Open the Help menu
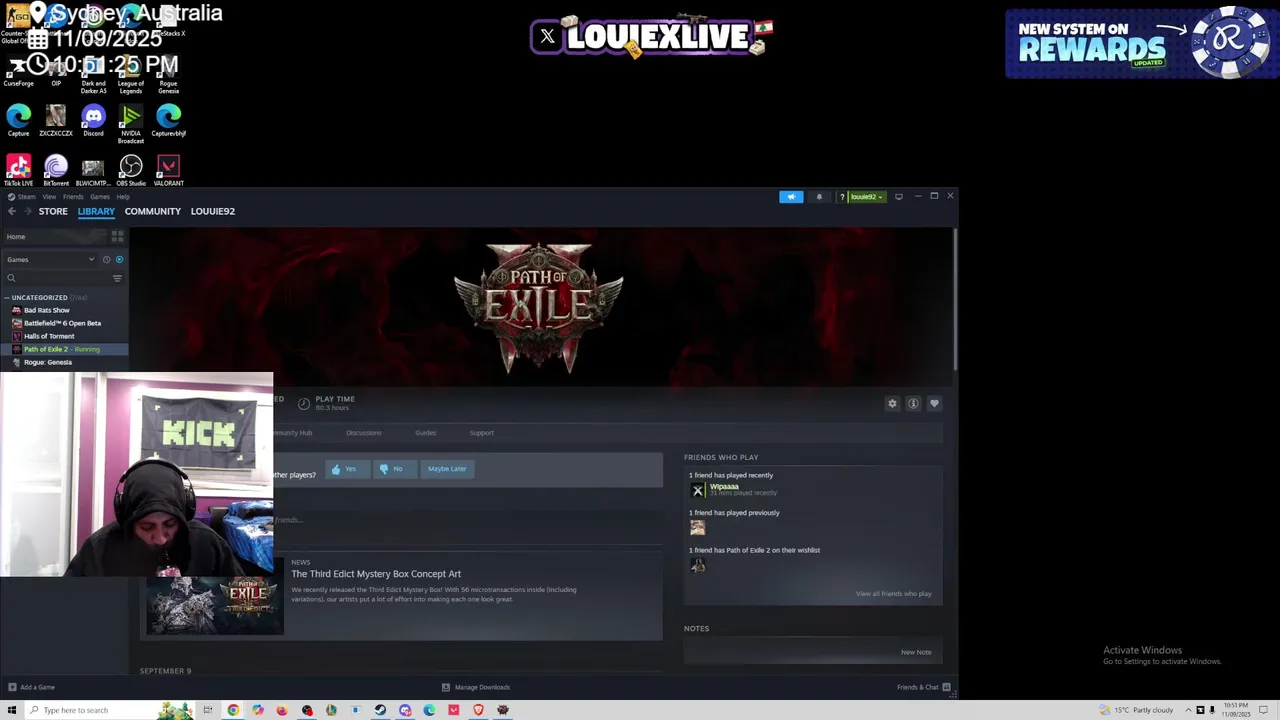The width and height of the screenshot is (1280, 720). tap(123, 197)
